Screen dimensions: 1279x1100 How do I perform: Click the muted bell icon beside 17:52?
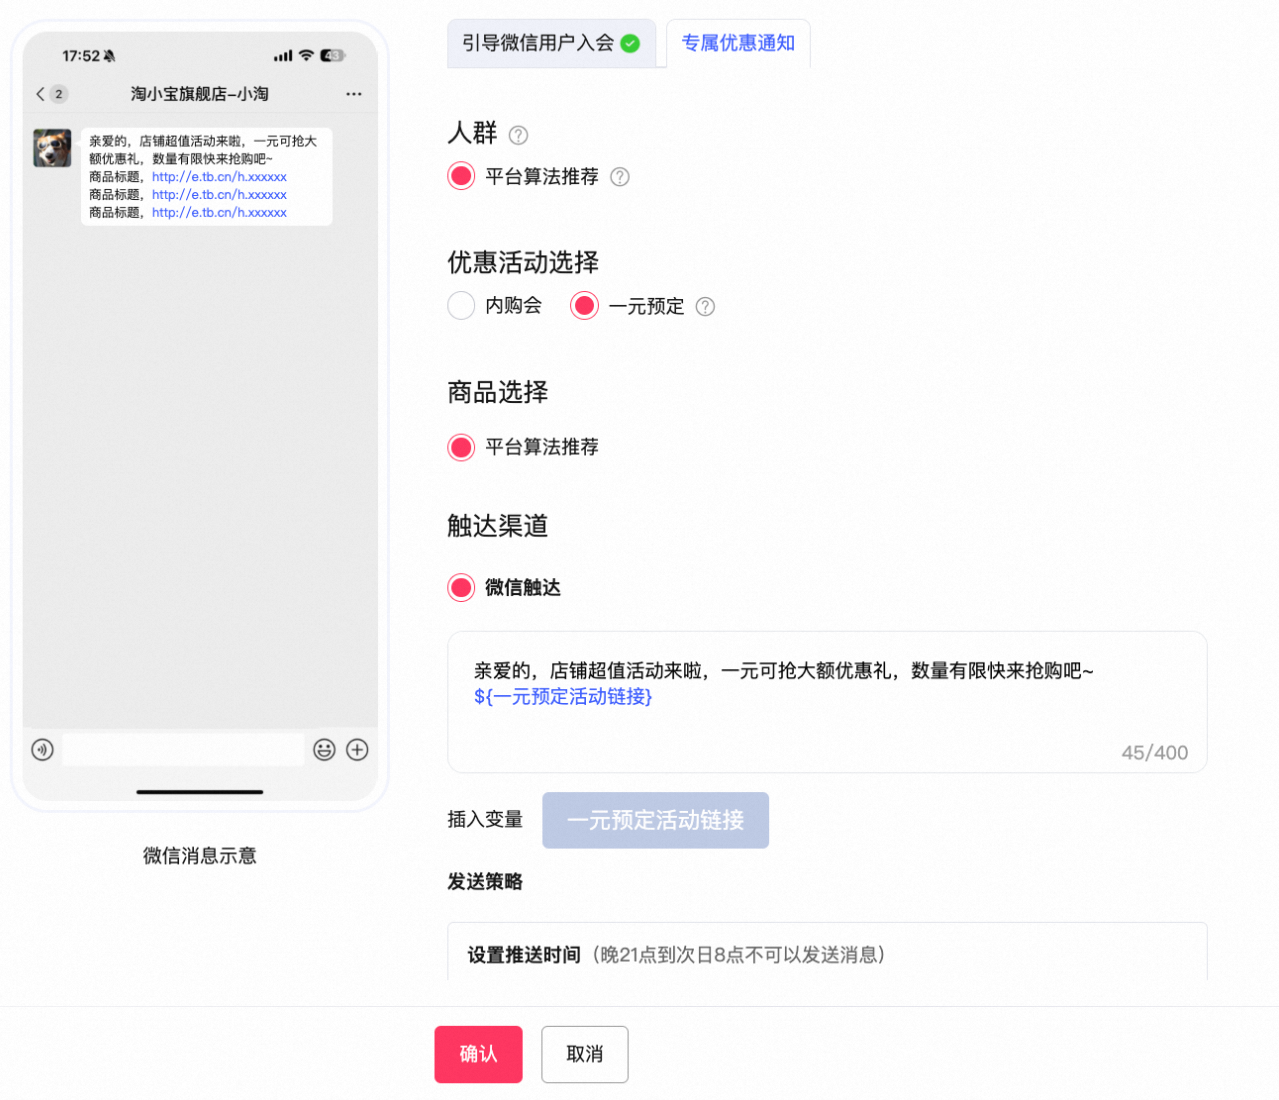pyautogui.click(x=110, y=56)
